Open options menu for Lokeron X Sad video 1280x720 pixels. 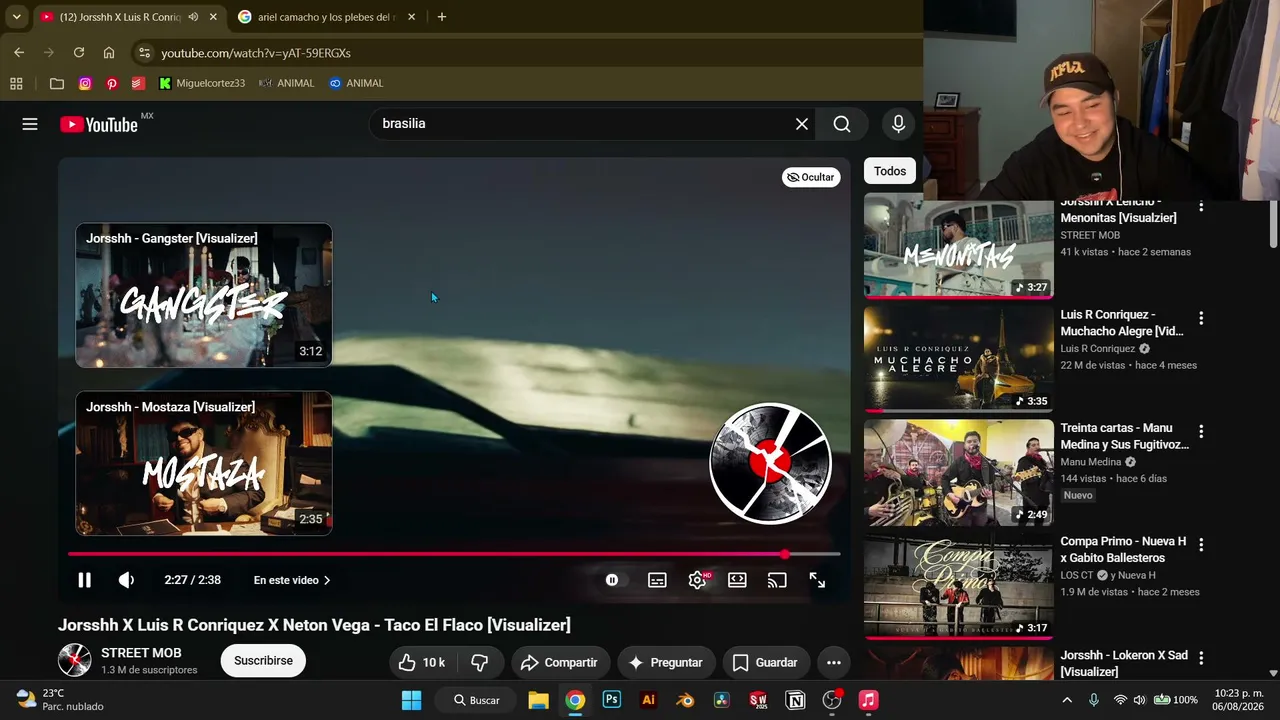click(1201, 658)
